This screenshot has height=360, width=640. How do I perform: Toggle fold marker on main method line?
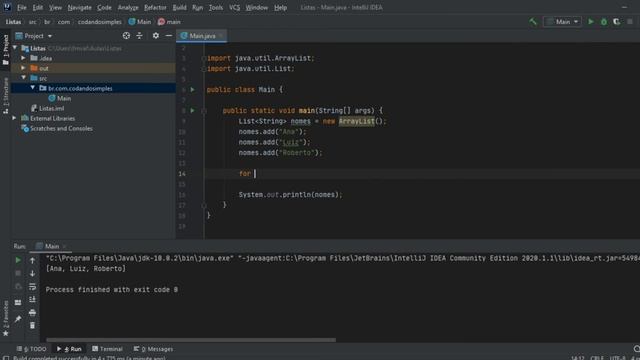pyautogui.click(x=204, y=111)
